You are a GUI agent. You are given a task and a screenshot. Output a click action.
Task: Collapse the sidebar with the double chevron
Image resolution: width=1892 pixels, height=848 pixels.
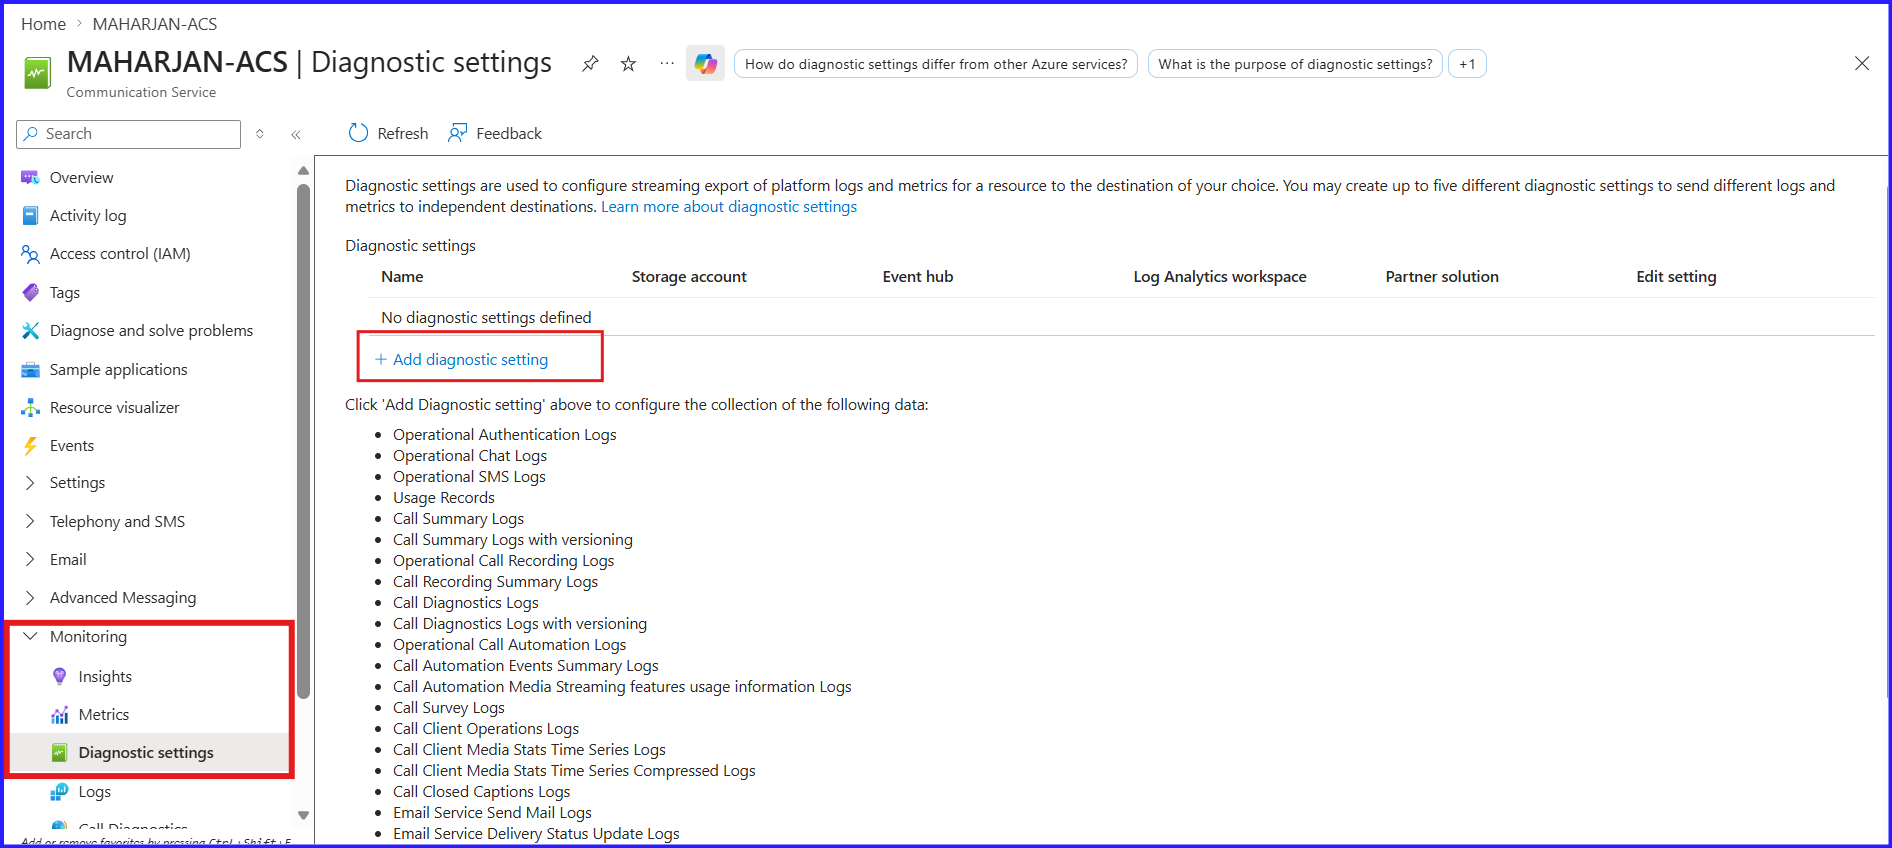pos(296,134)
